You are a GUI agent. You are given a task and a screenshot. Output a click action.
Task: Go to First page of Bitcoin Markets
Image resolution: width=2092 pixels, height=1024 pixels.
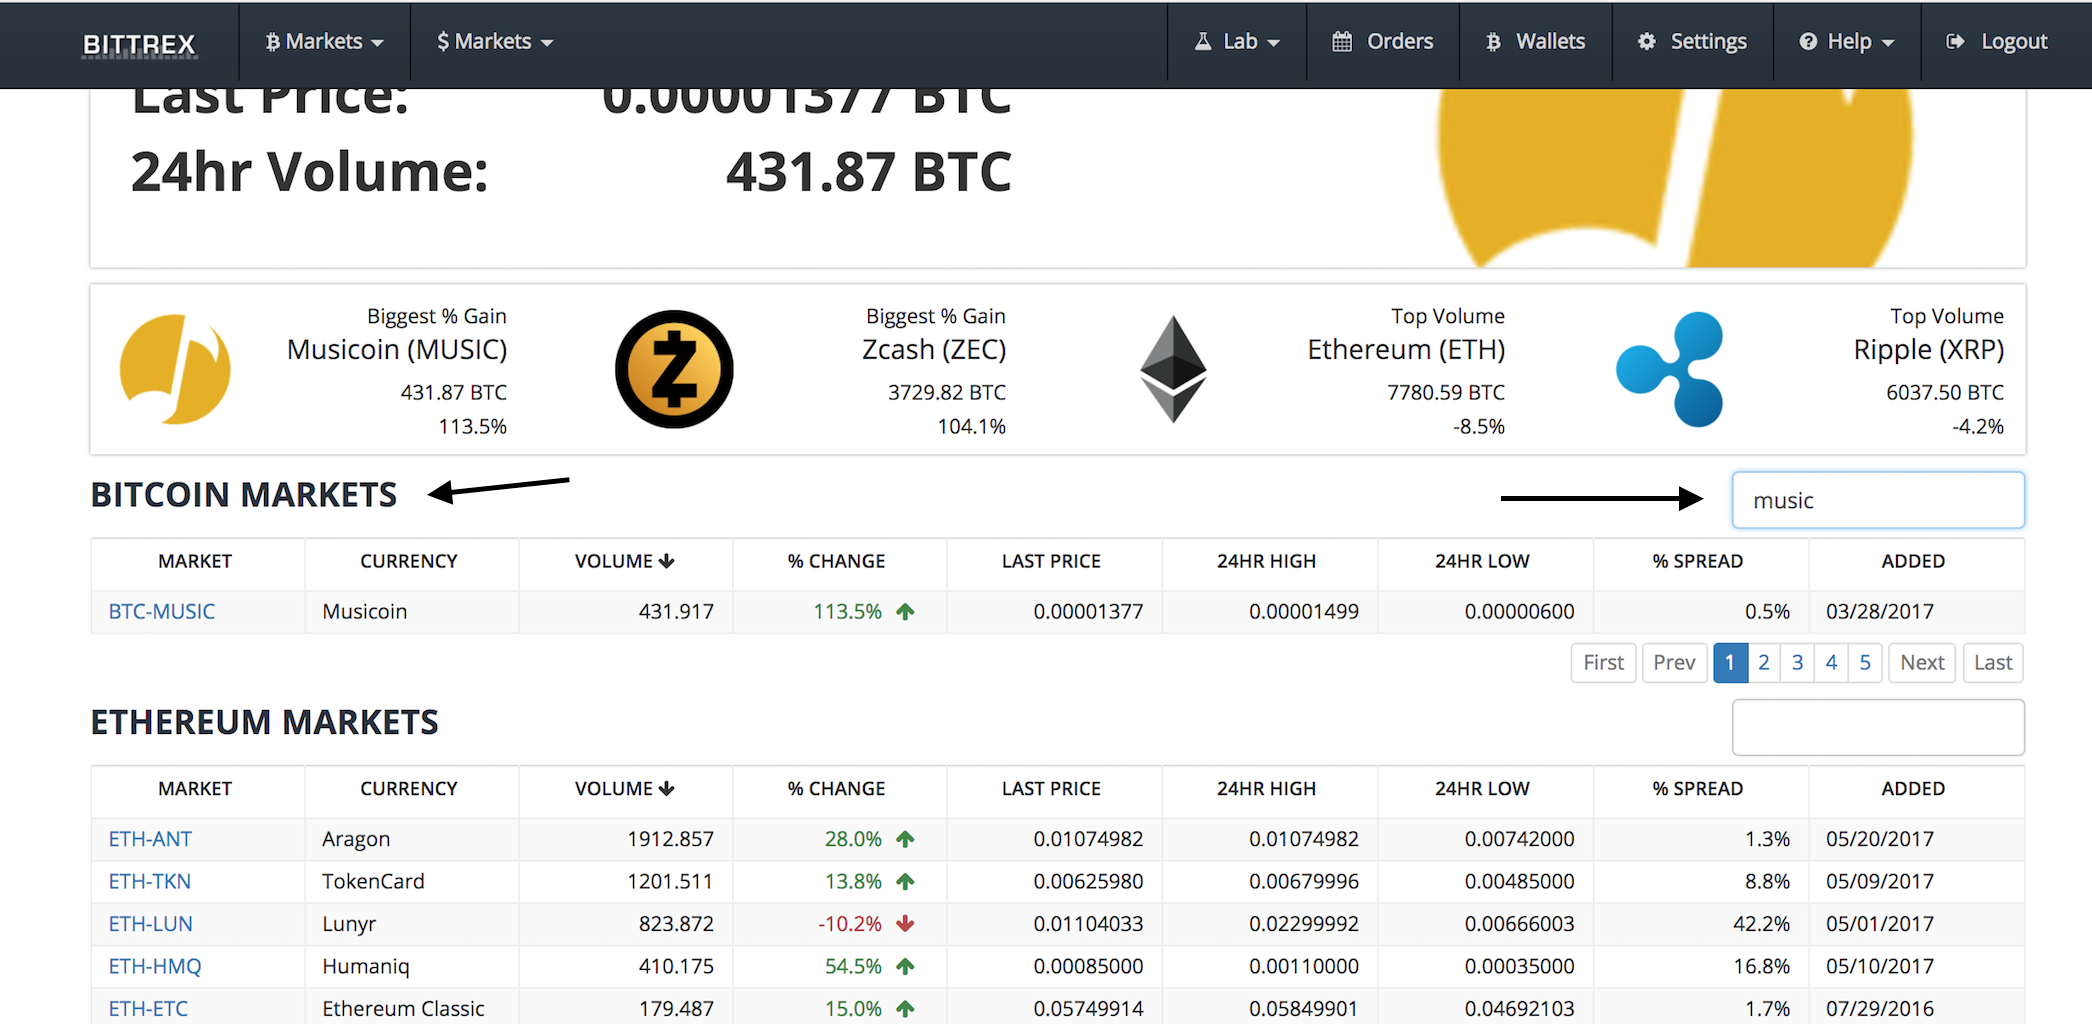[x=1603, y=663]
